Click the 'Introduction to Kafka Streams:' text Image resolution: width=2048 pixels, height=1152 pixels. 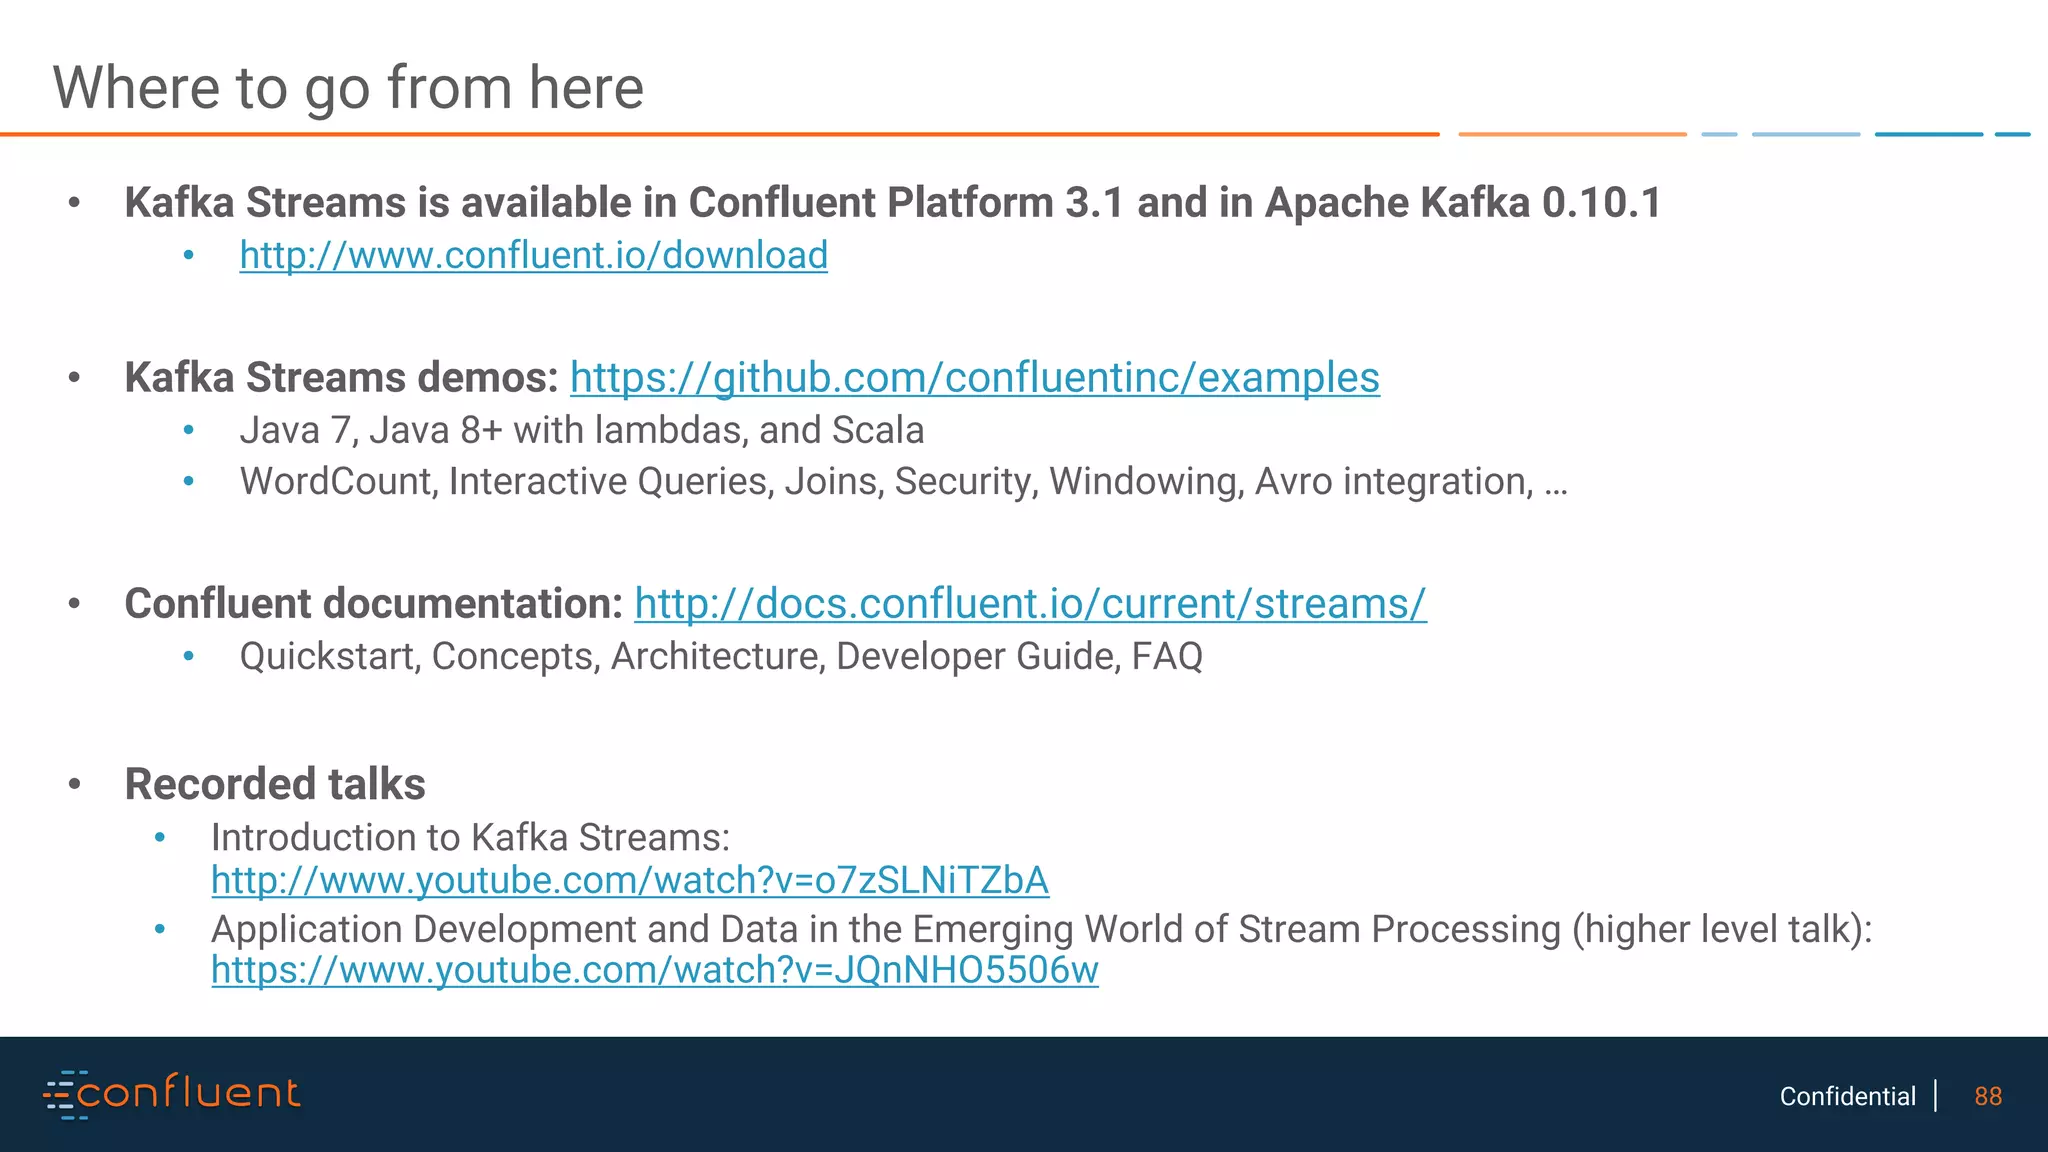[470, 838]
